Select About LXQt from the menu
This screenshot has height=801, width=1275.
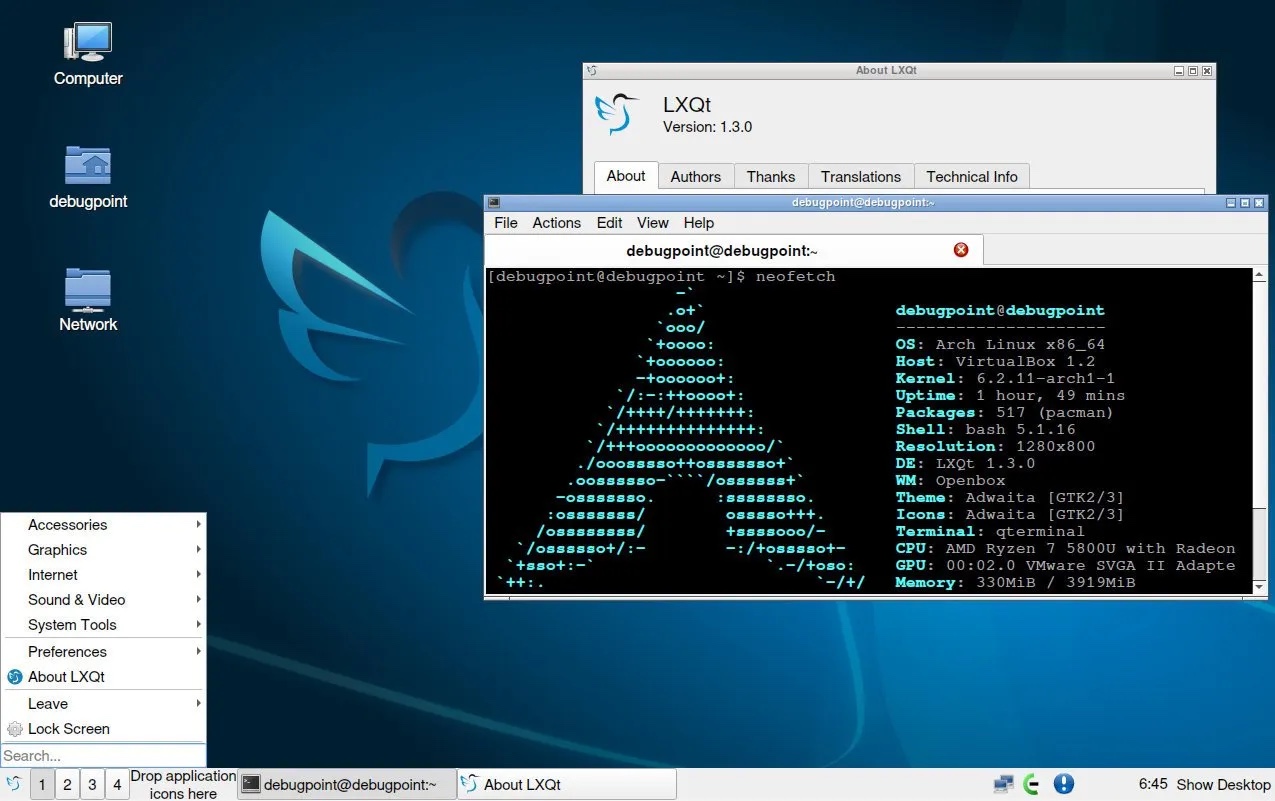click(x=66, y=677)
